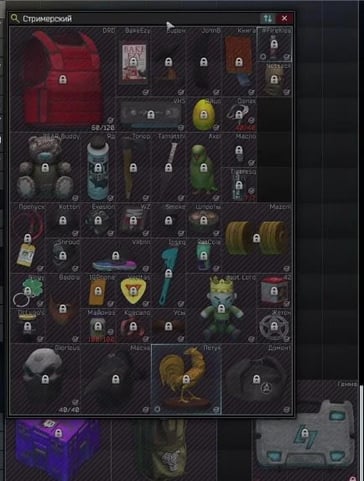Select the Loot Lord plushie with crown
The image size is (364, 481).
(221, 308)
